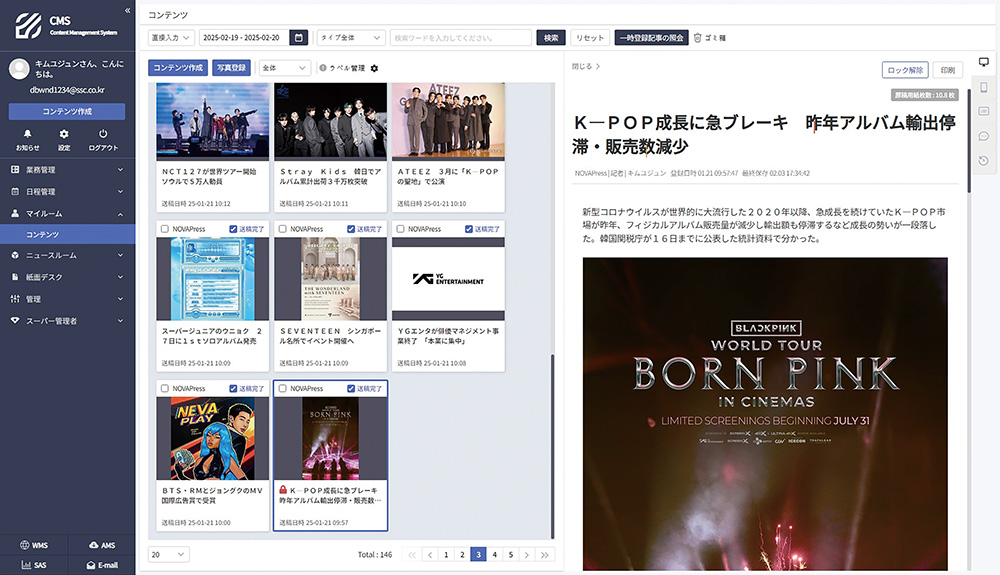Click the red lock icon on K-POP card
Viewport: 1000px width, 575px height.
283,490
